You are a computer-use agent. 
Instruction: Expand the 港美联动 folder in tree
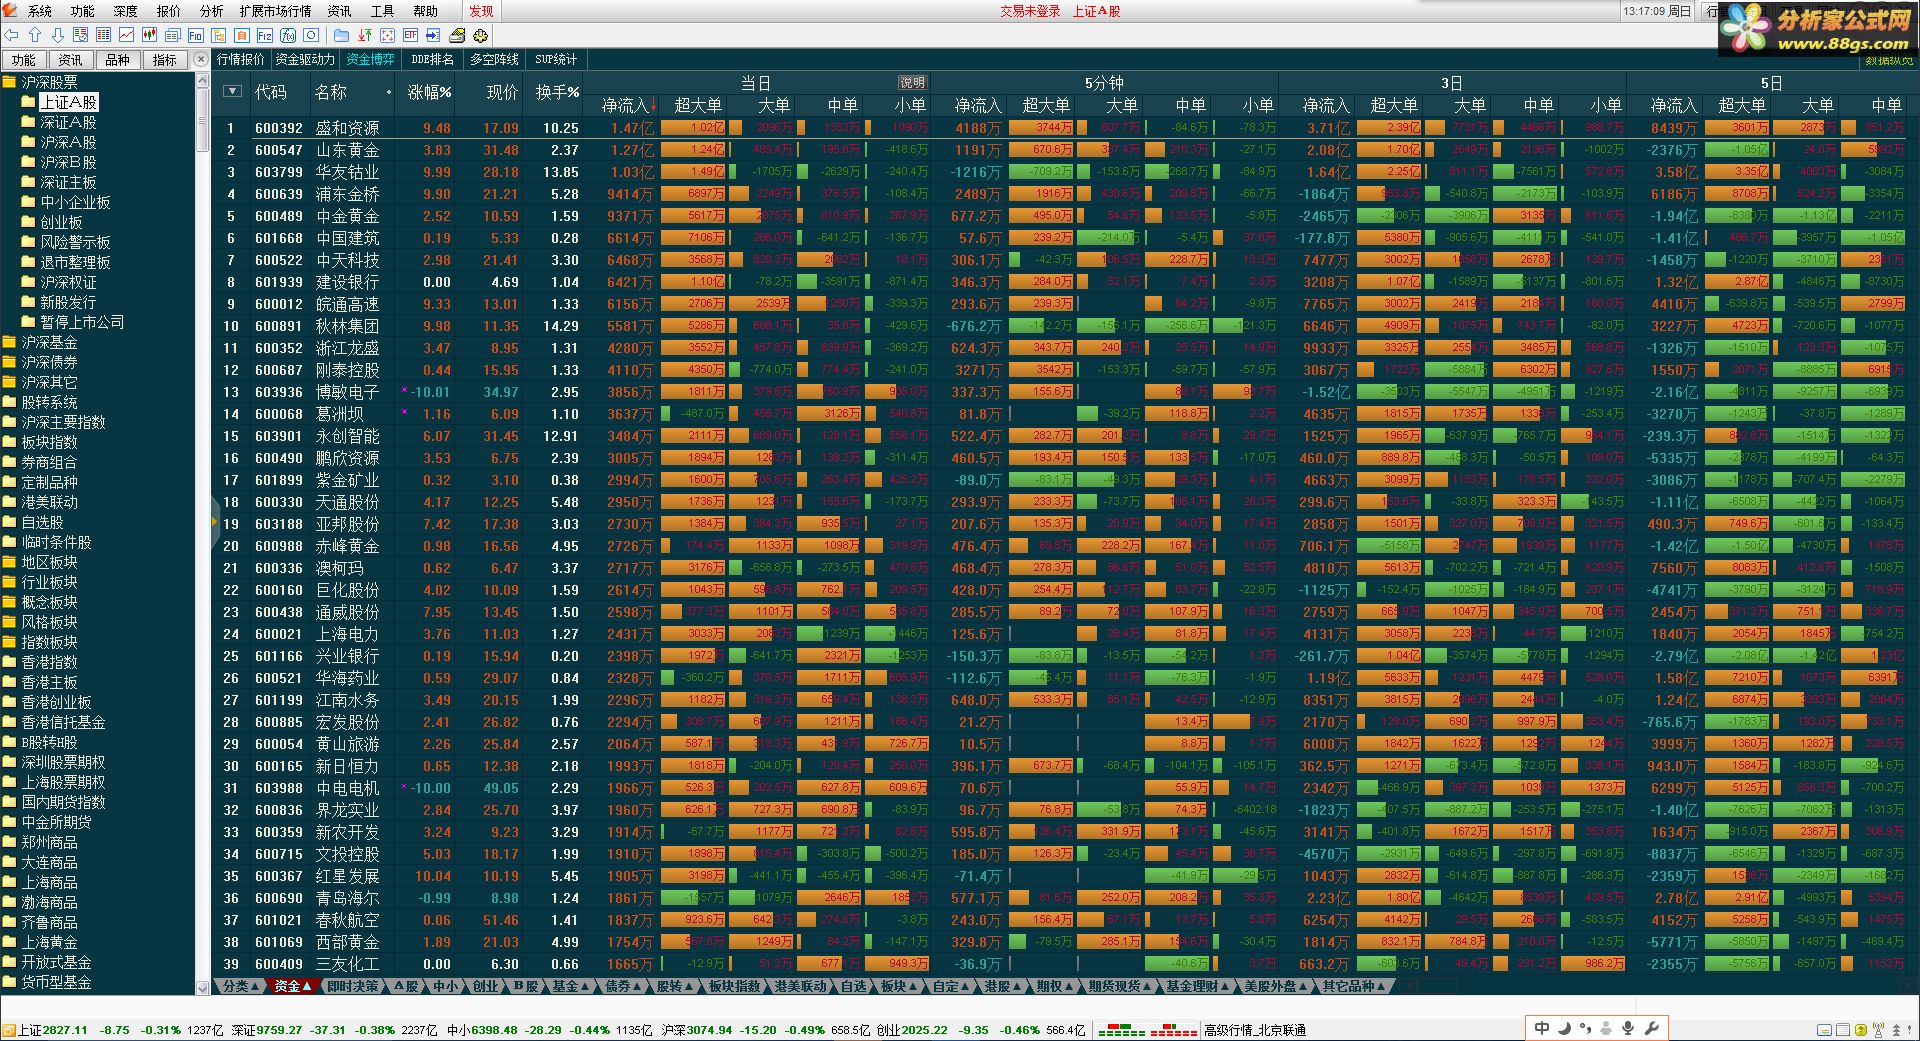49,502
